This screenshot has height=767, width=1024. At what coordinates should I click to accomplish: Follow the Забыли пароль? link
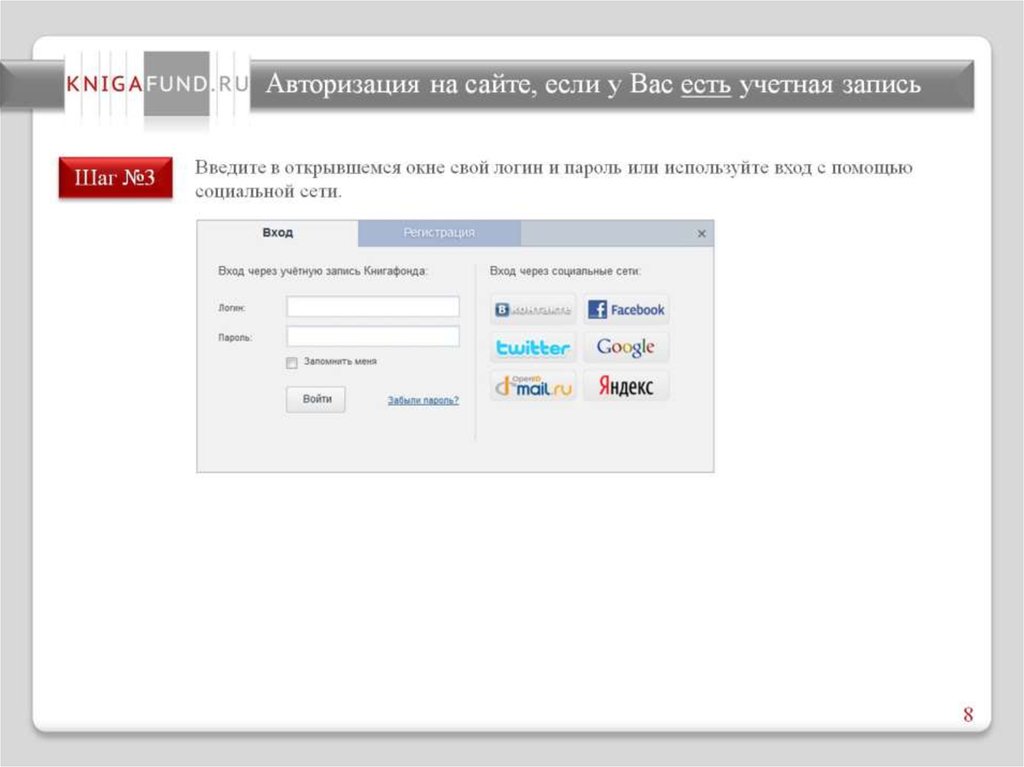coord(423,400)
